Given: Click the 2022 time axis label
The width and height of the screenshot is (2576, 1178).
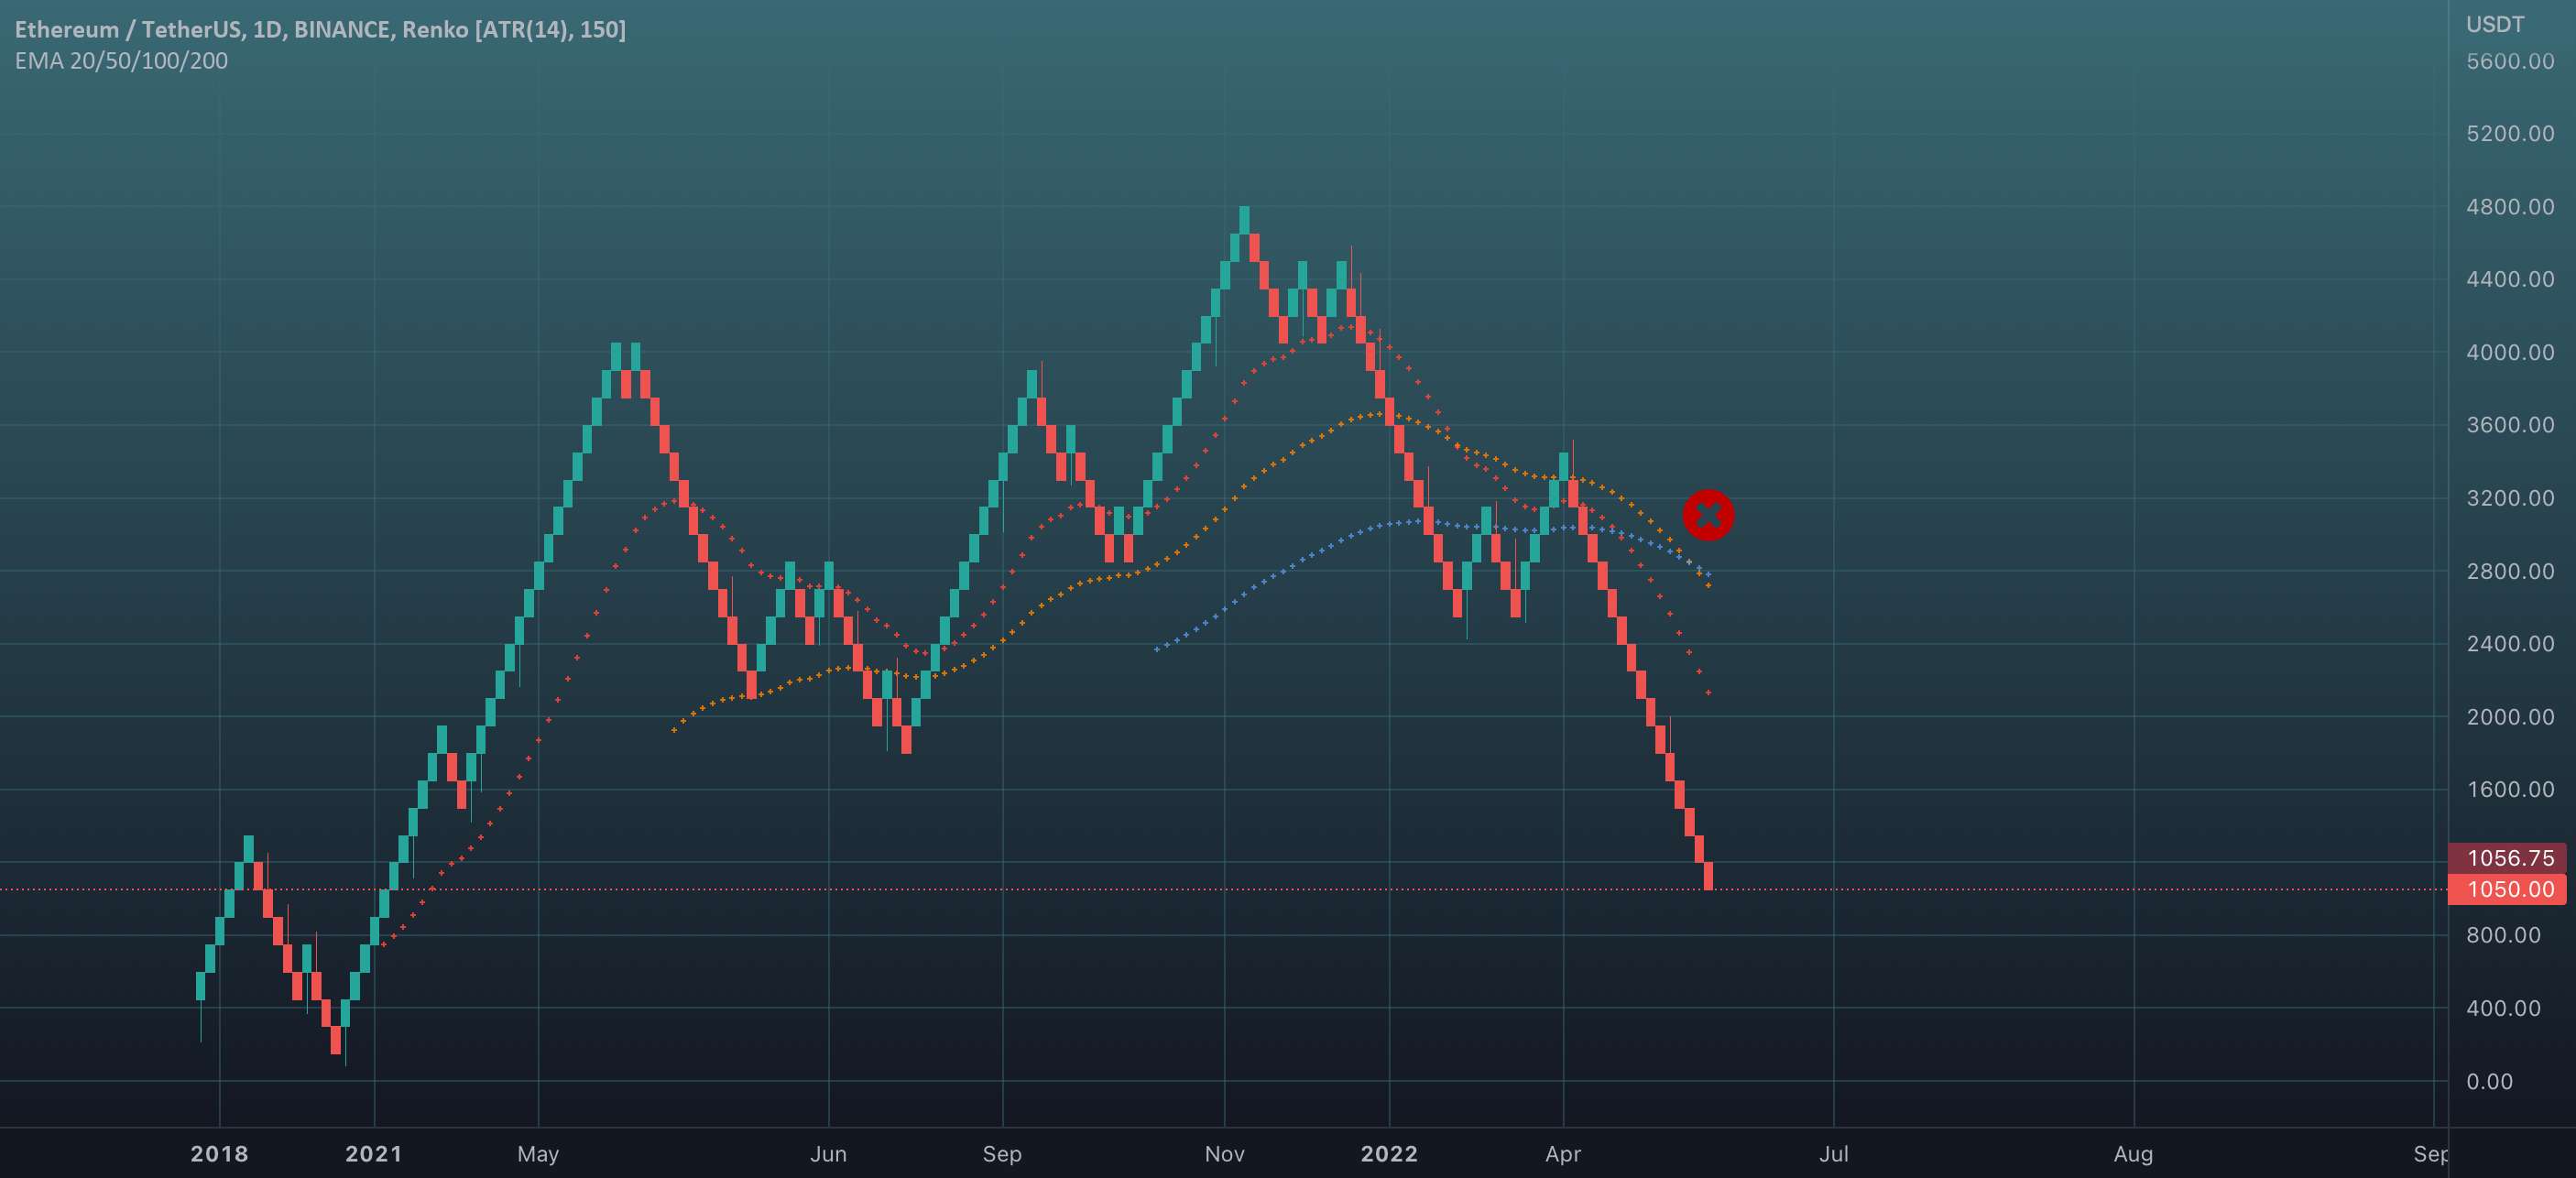Looking at the screenshot, I should tap(1389, 1154).
